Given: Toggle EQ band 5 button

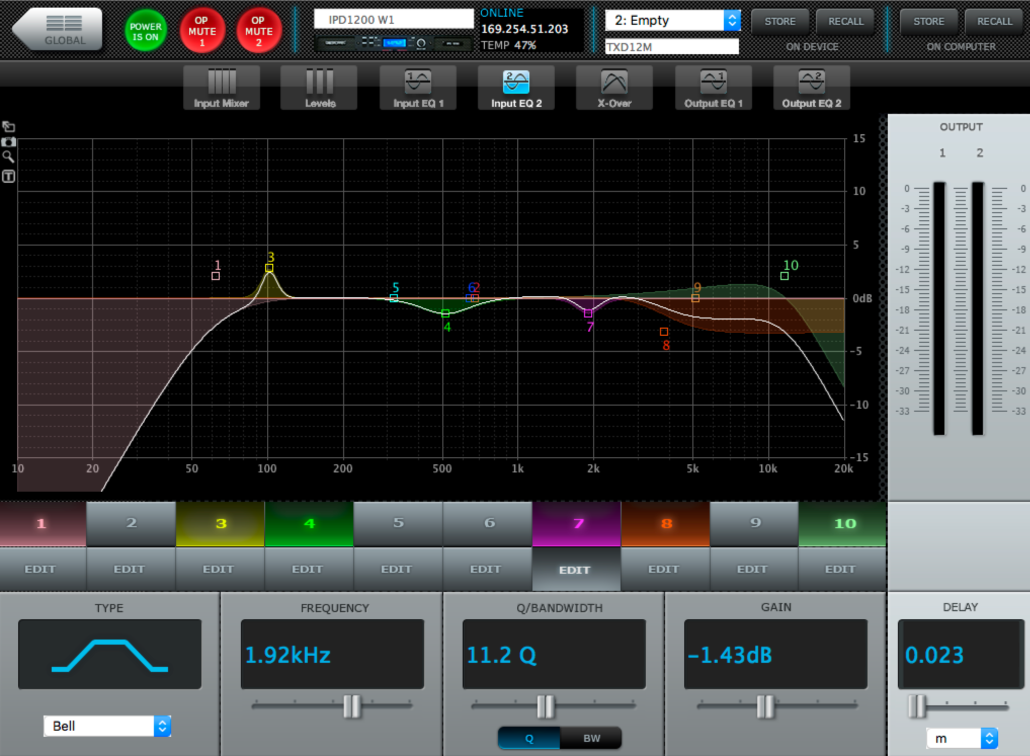Looking at the screenshot, I should click(x=398, y=523).
